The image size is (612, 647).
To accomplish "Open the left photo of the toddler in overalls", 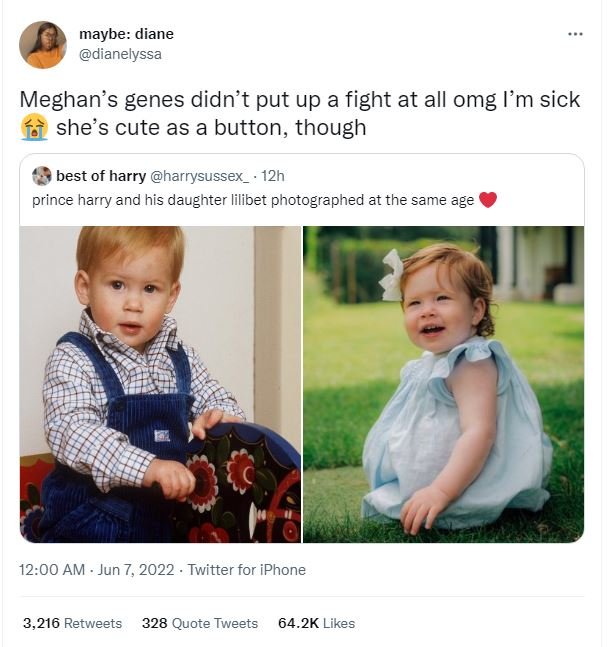I will click(160, 384).
